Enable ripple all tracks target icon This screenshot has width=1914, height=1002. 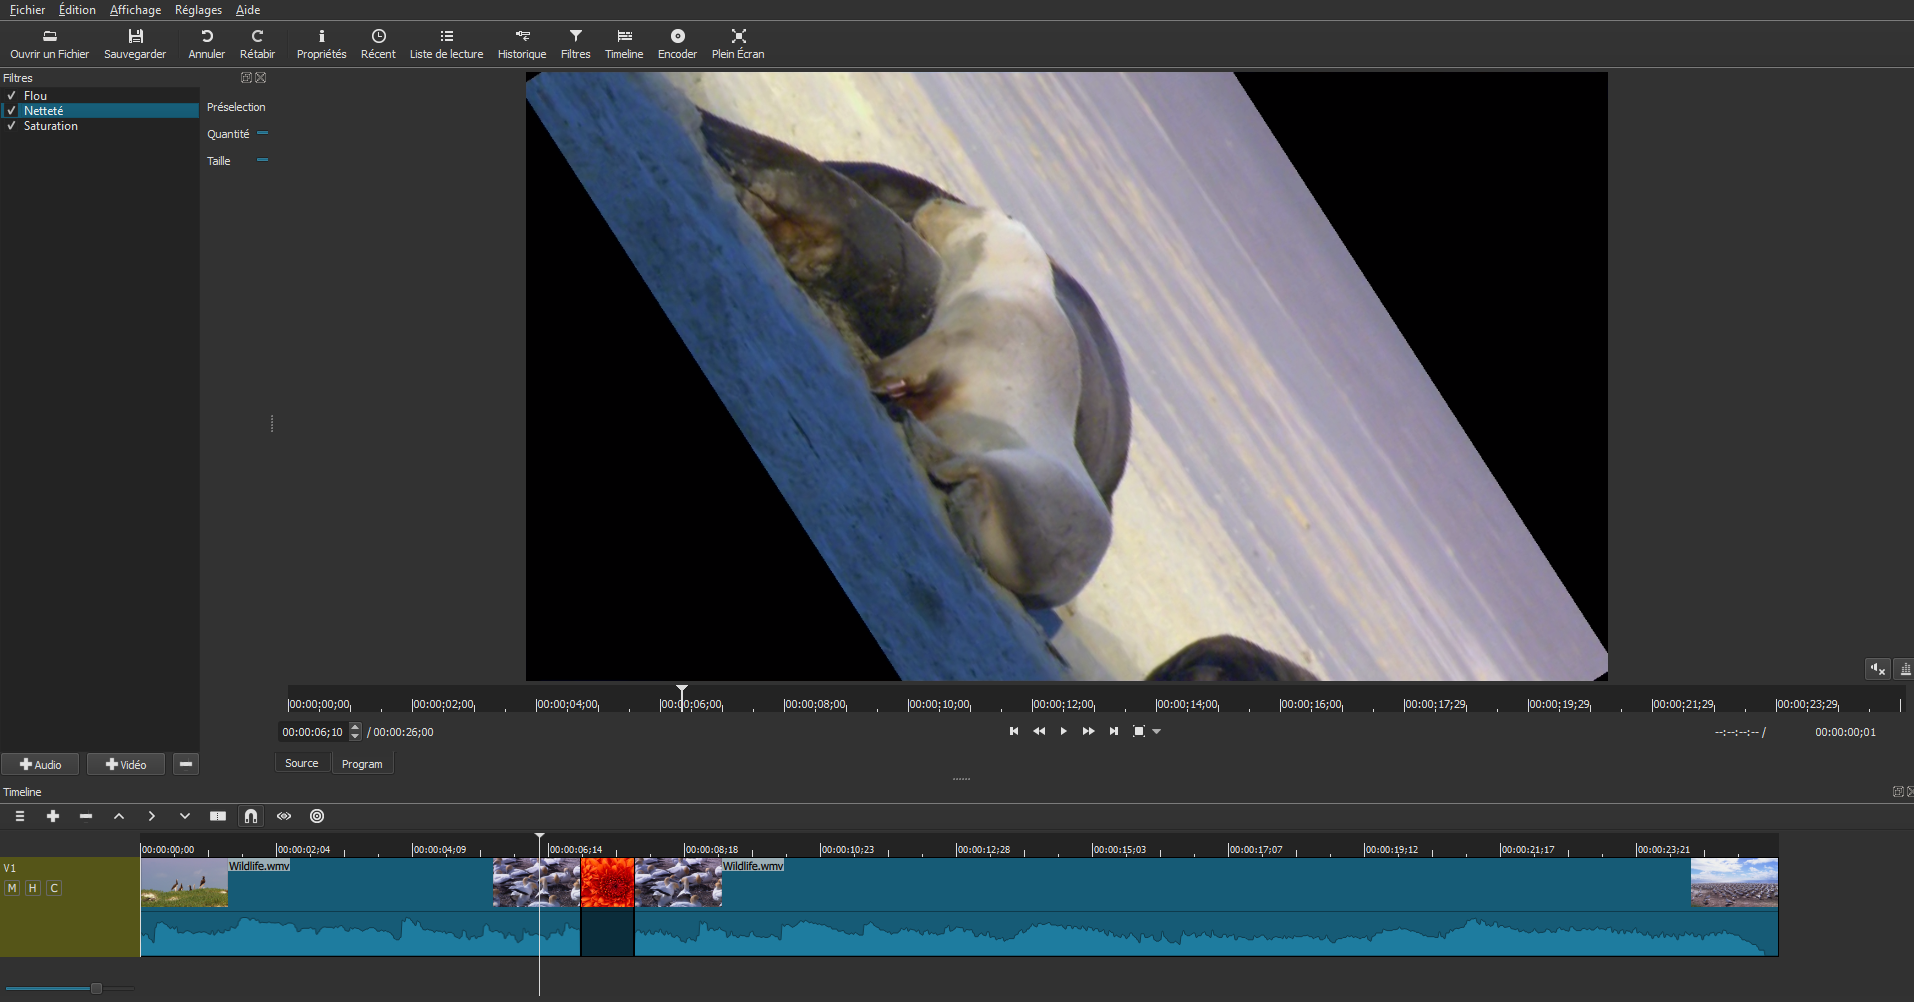[x=317, y=816]
